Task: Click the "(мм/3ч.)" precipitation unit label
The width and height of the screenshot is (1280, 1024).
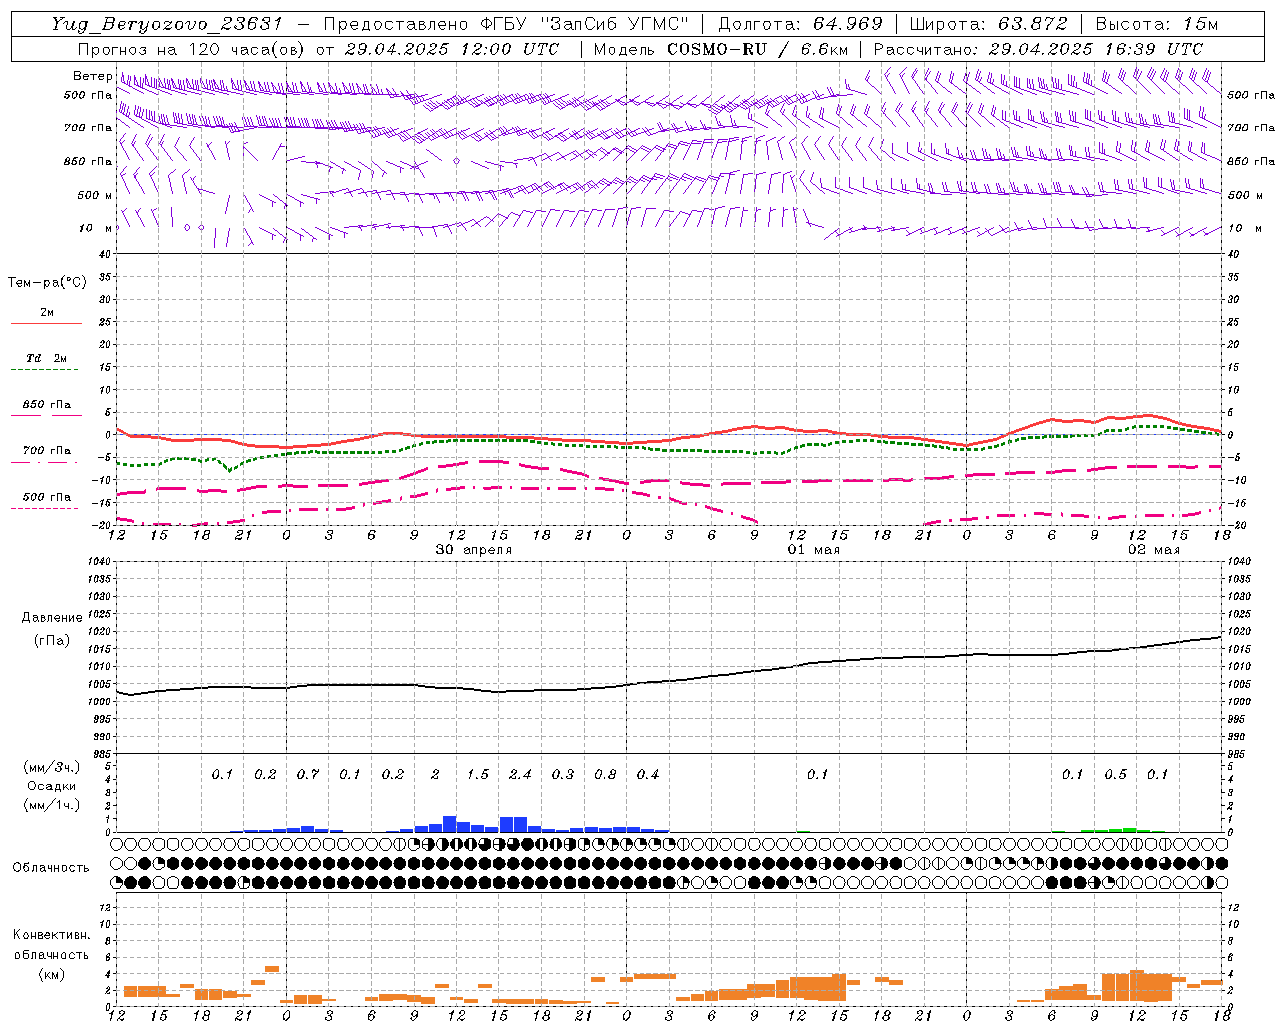Action: coord(52,767)
